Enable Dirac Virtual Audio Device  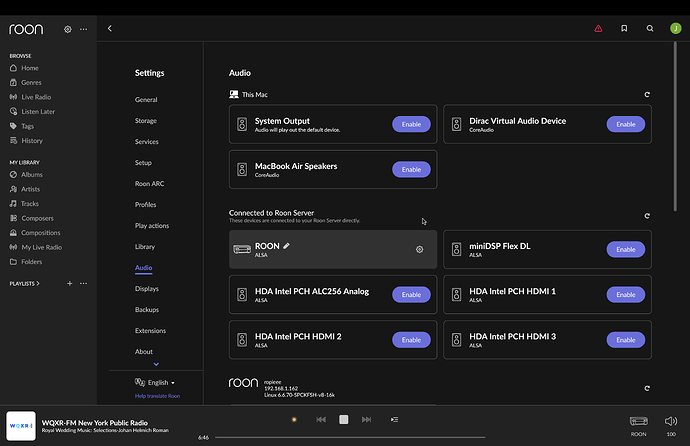pyautogui.click(x=626, y=124)
